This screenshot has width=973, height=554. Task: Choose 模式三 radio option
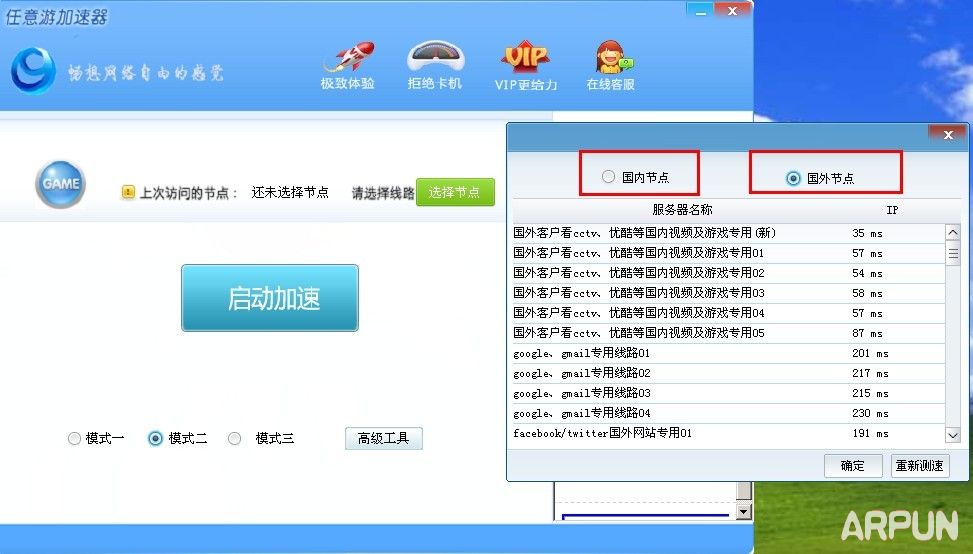(x=234, y=438)
